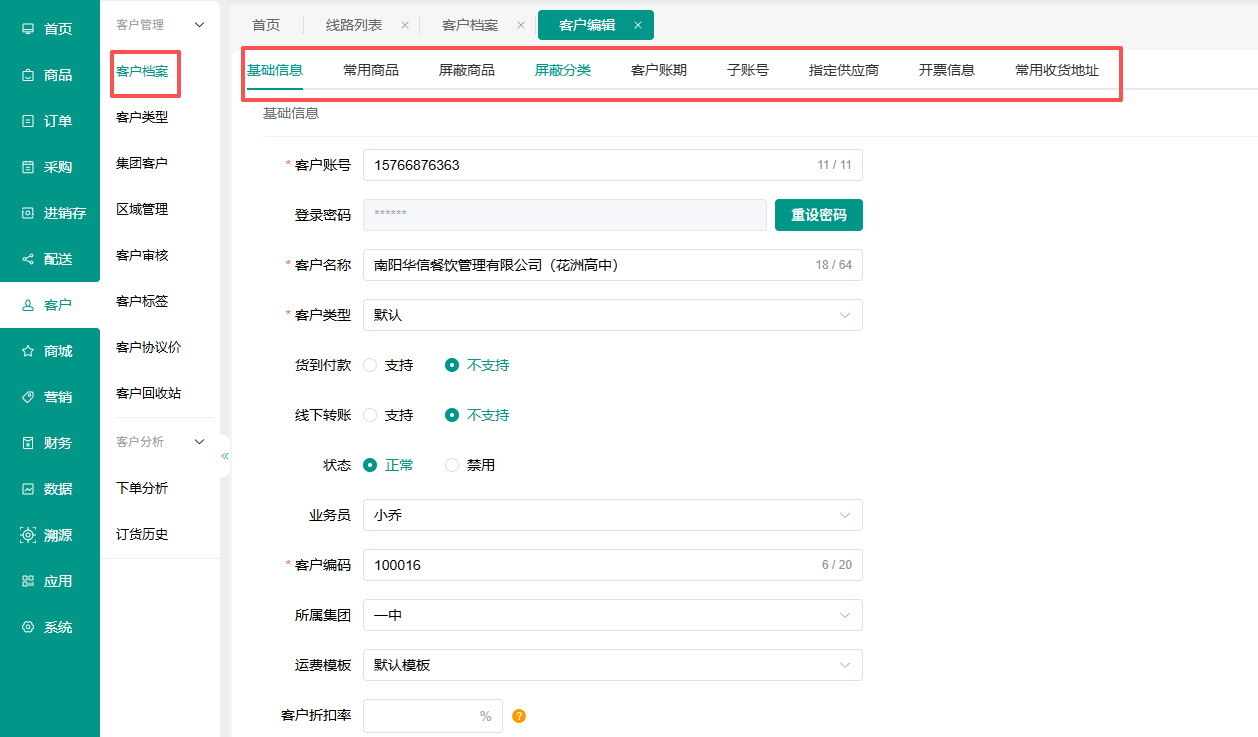Click the 系统 settings gear icon
The width and height of the screenshot is (1258, 737).
pyautogui.click(x=28, y=627)
